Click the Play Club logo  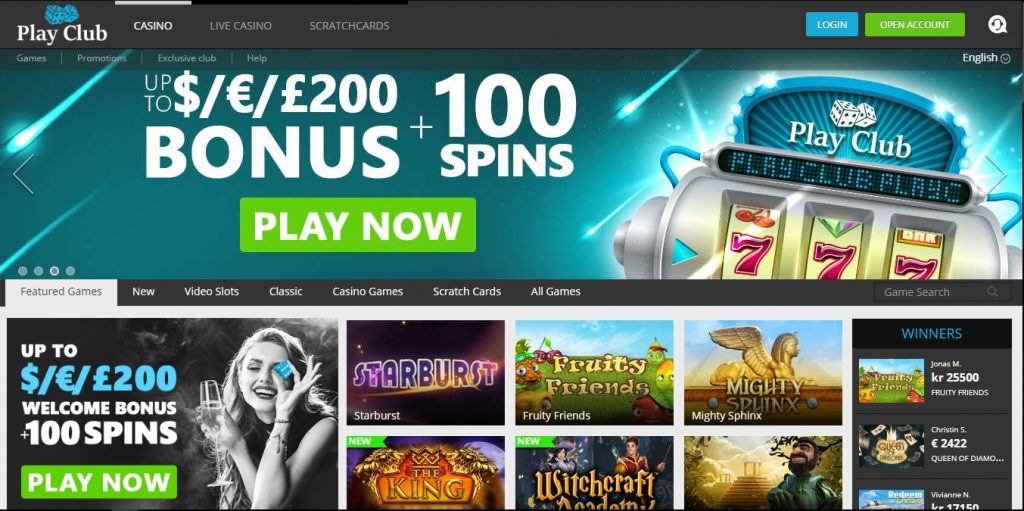click(62, 25)
